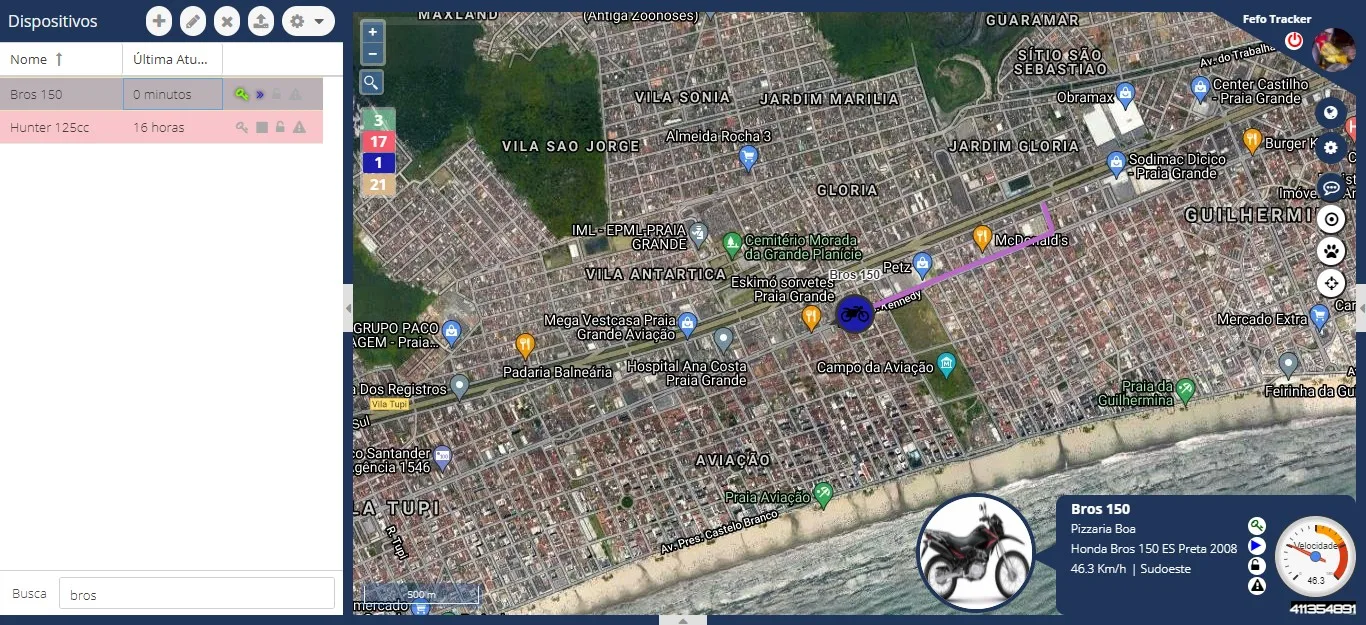This screenshot has width=1366, height=625.
Task: Zoom in the map with plus button
Action: pyautogui.click(x=372, y=32)
